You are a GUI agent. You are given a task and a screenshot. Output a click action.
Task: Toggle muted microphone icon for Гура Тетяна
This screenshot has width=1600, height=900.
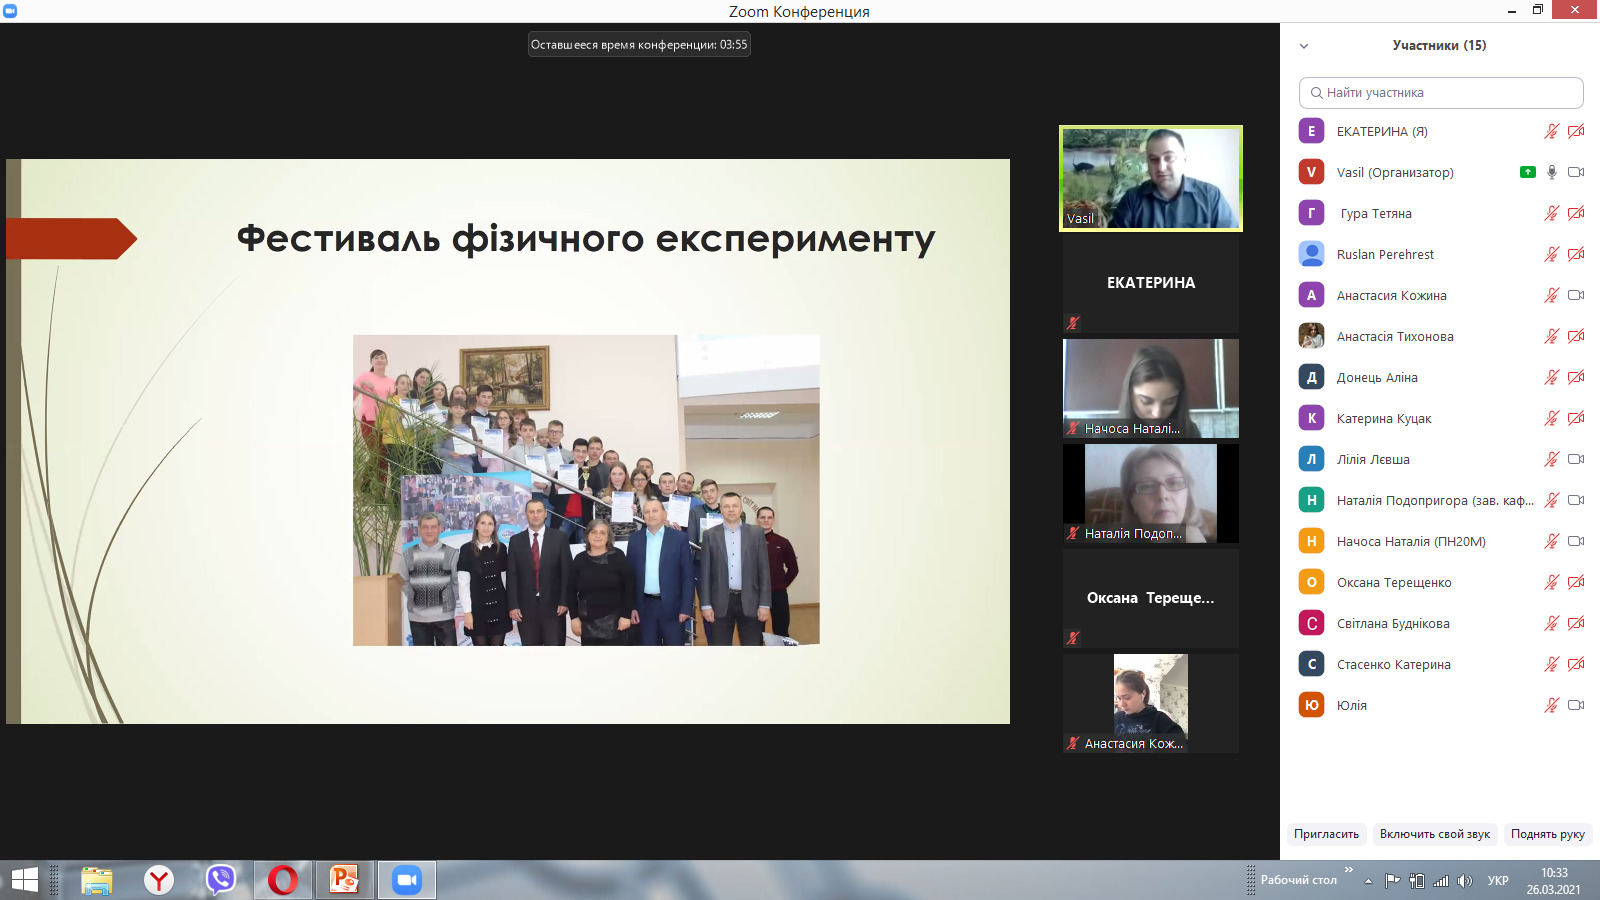(1551, 213)
